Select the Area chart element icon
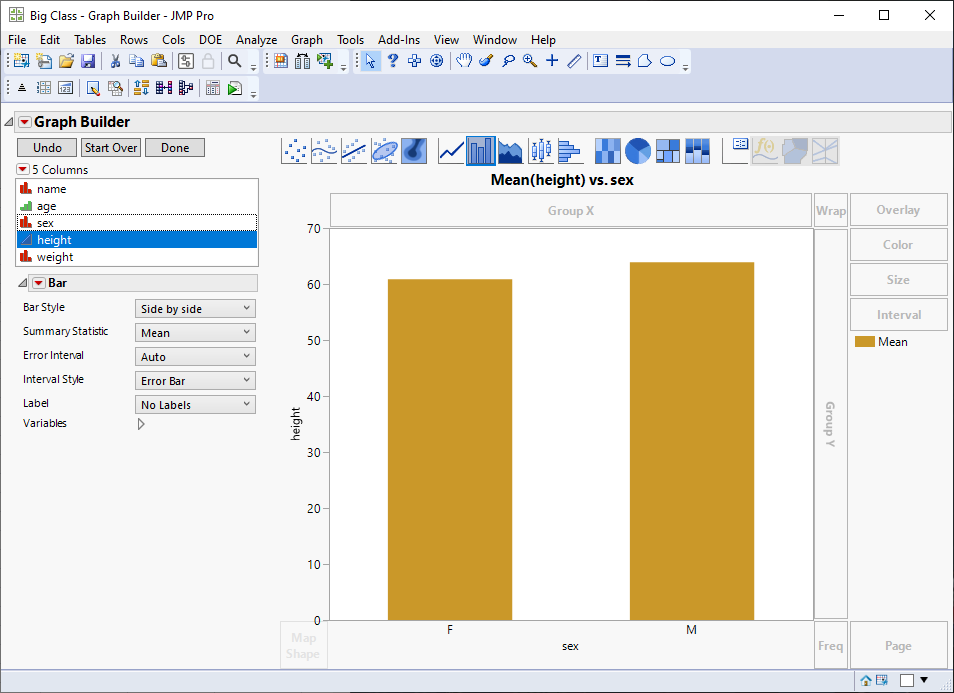This screenshot has width=954, height=693. 511,151
